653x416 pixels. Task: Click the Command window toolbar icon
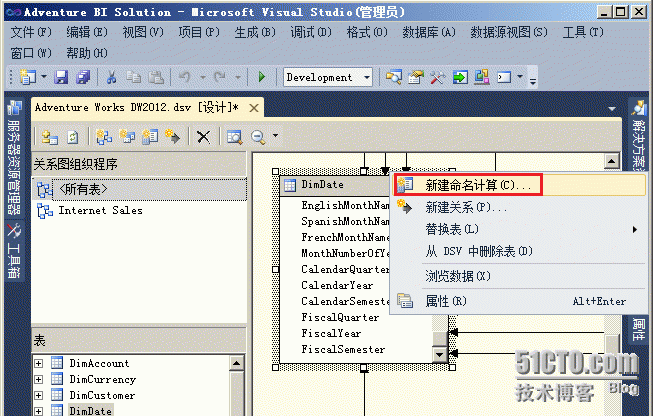pos(504,77)
